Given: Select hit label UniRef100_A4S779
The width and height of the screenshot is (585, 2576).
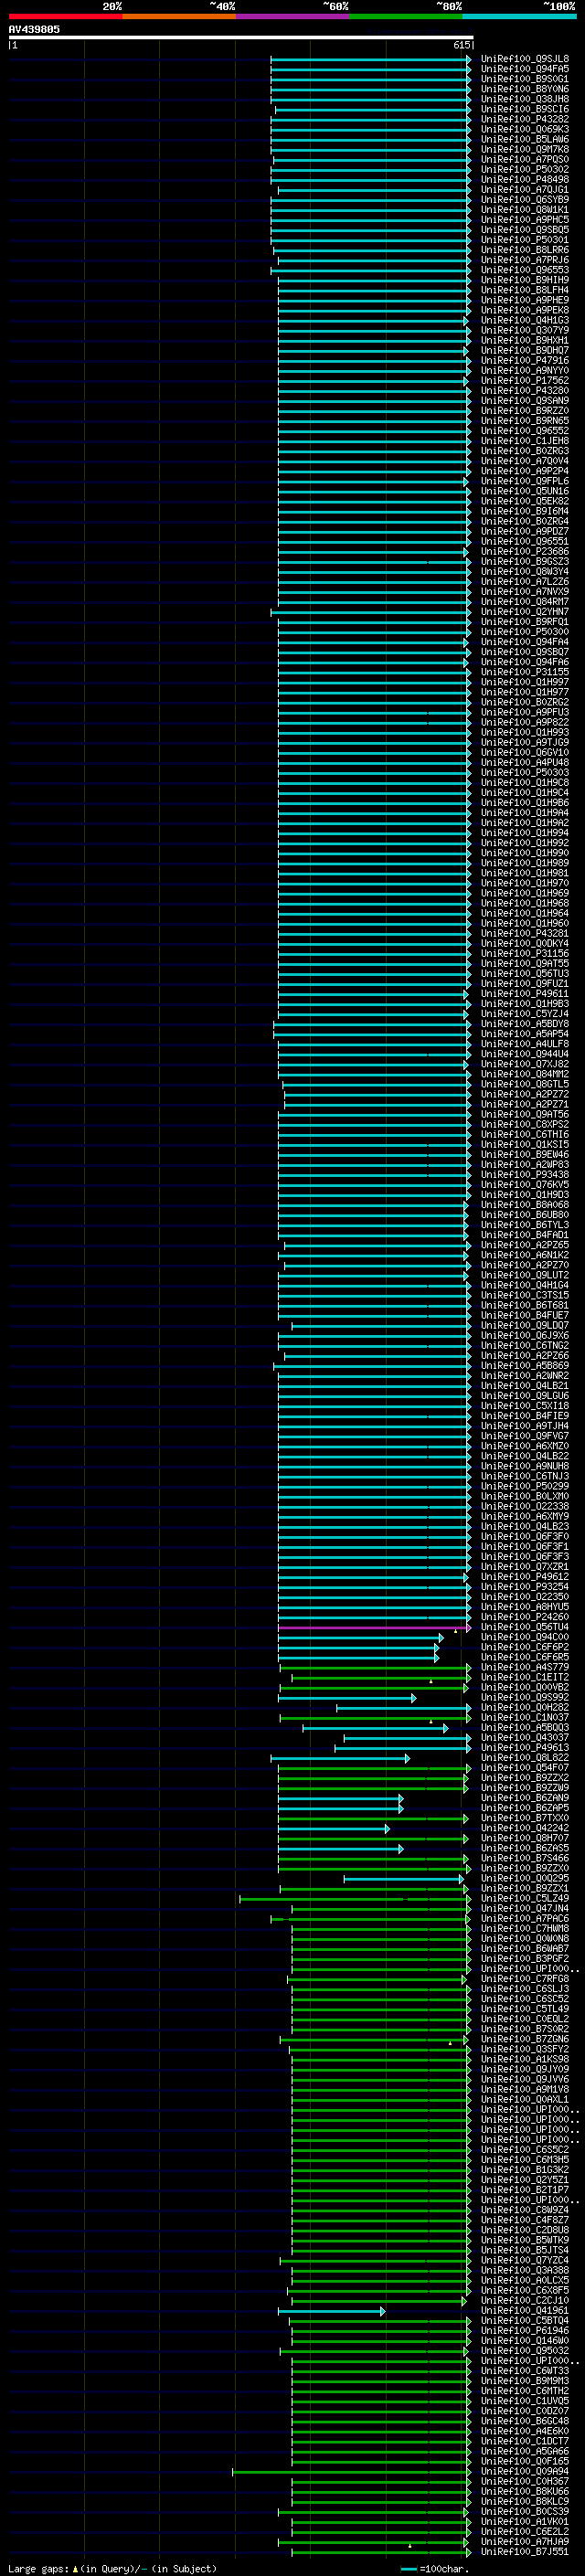Looking at the screenshot, I should coord(524,1668).
